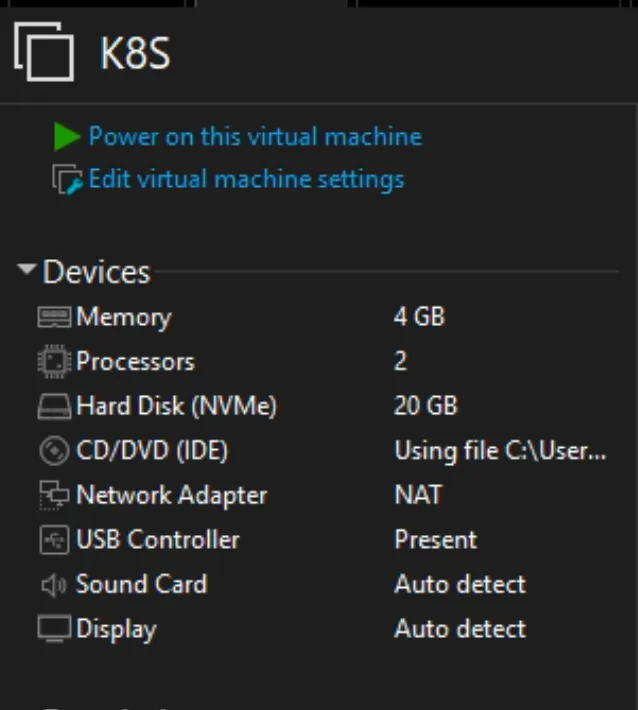Open the 4 GB memory value
This screenshot has height=710, width=638.
[419, 317]
